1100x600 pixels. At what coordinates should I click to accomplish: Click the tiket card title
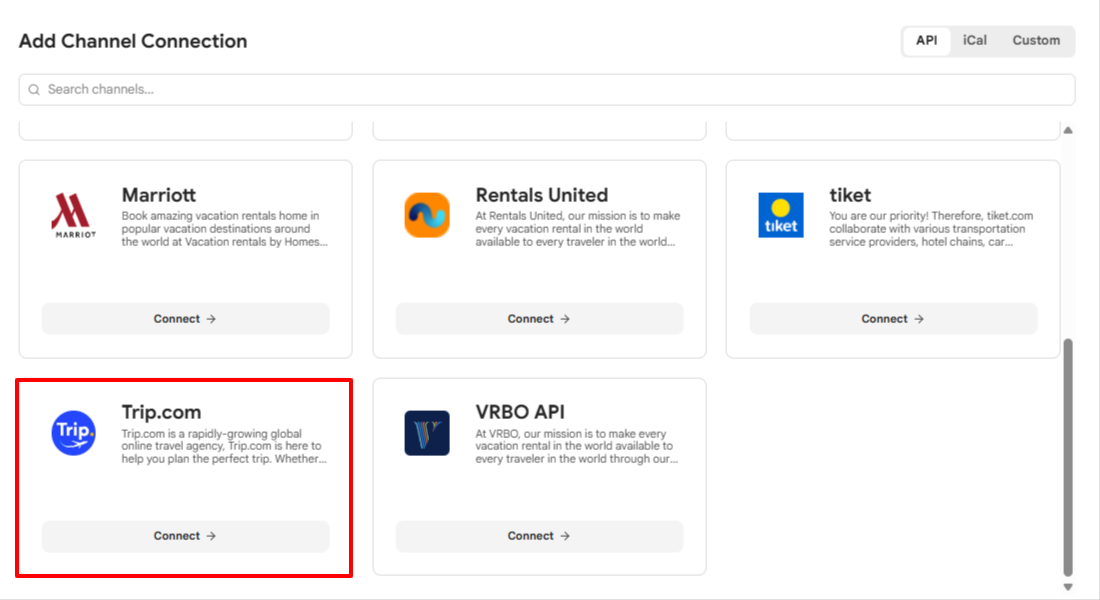850,195
